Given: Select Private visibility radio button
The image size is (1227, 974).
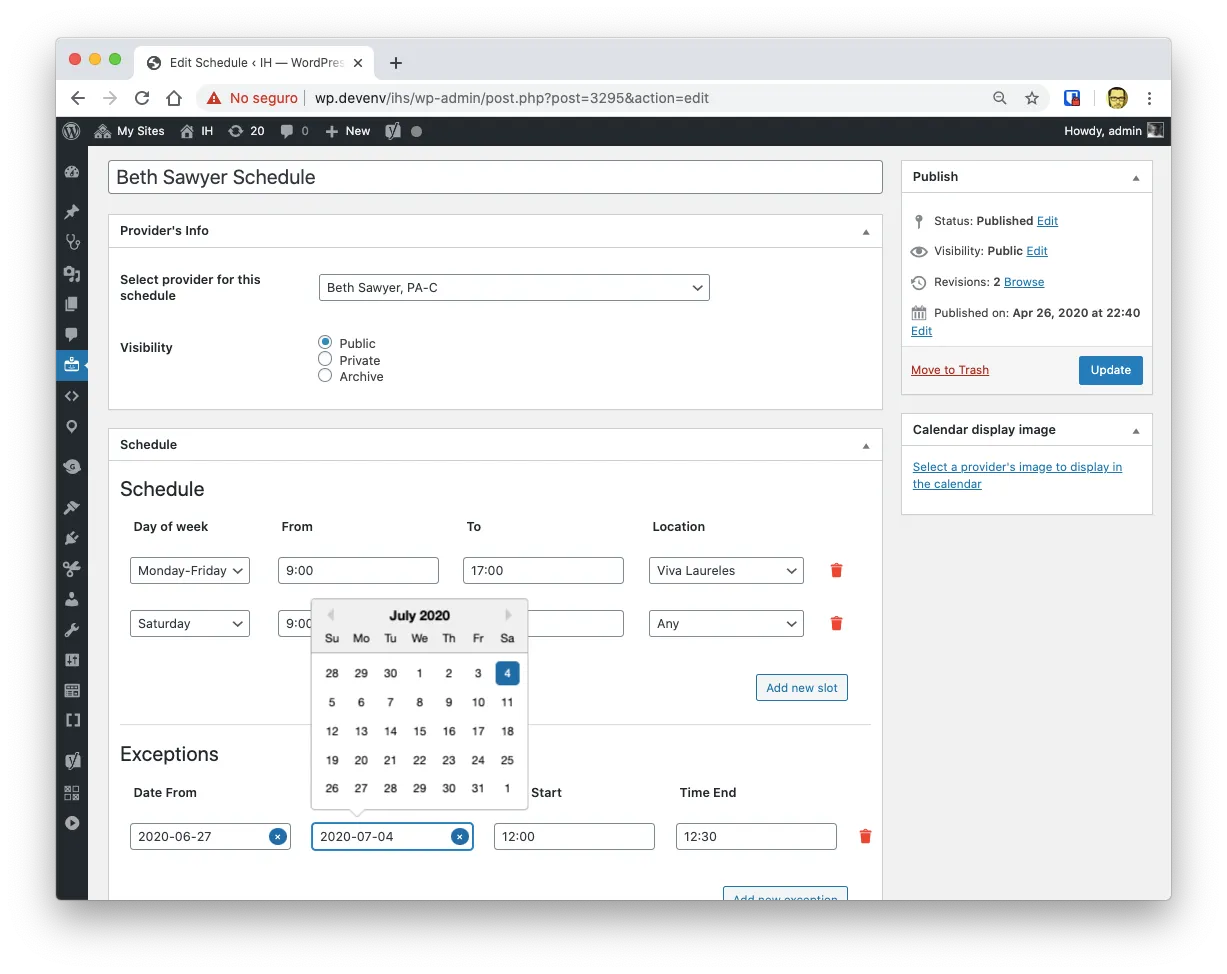Looking at the screenshot, I should tap(325, 359).
